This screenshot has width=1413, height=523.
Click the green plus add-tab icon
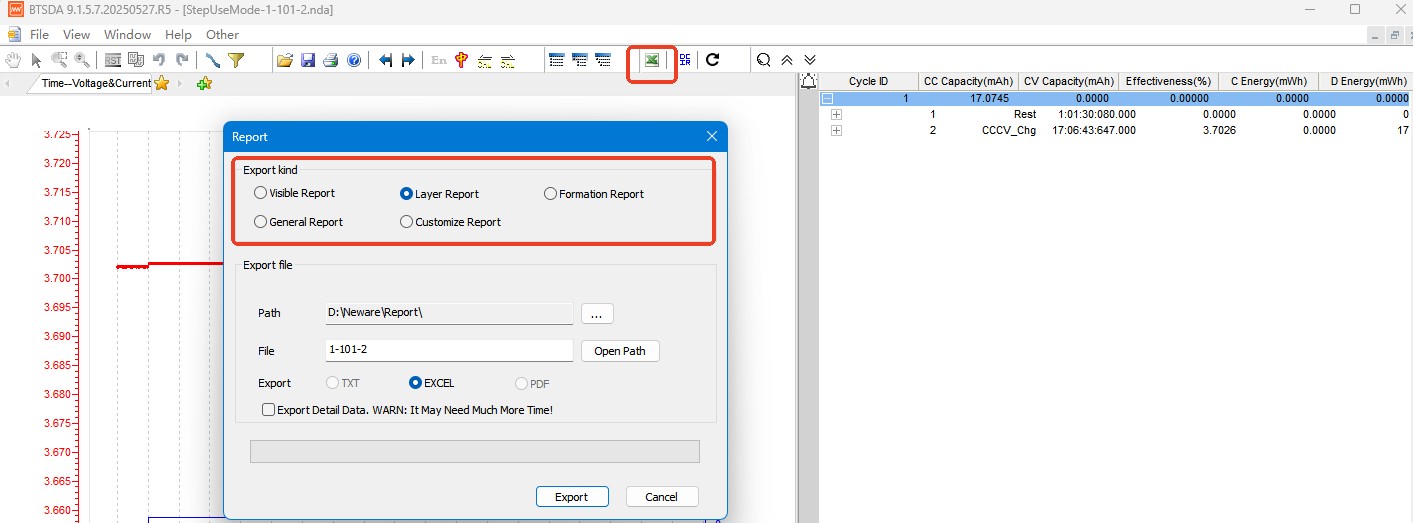(x=204, y=84)
